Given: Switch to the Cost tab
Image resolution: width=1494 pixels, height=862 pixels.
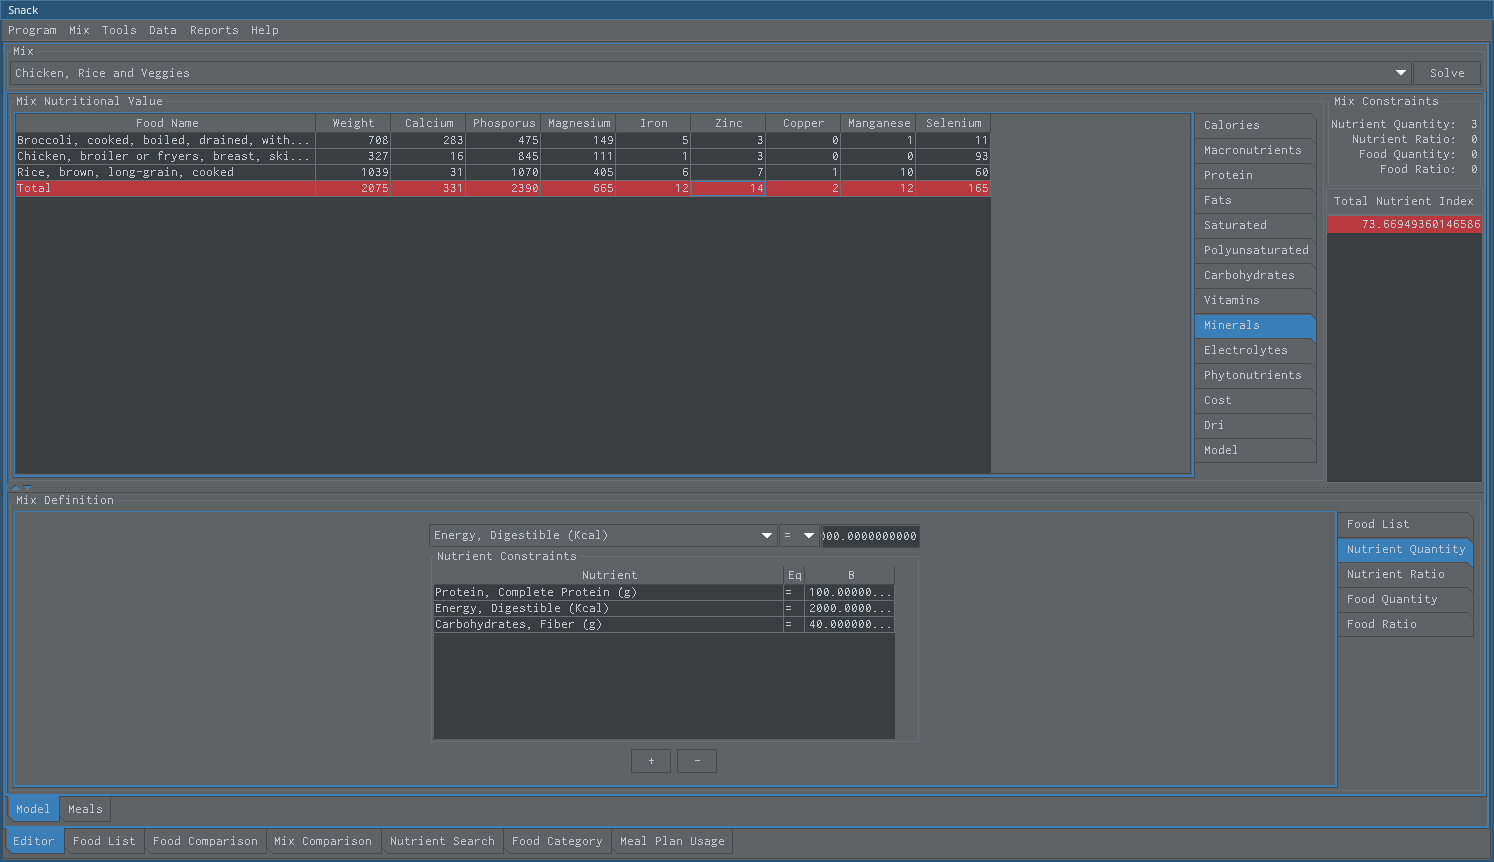Looking at the screenshot, I should (1255, 400).
